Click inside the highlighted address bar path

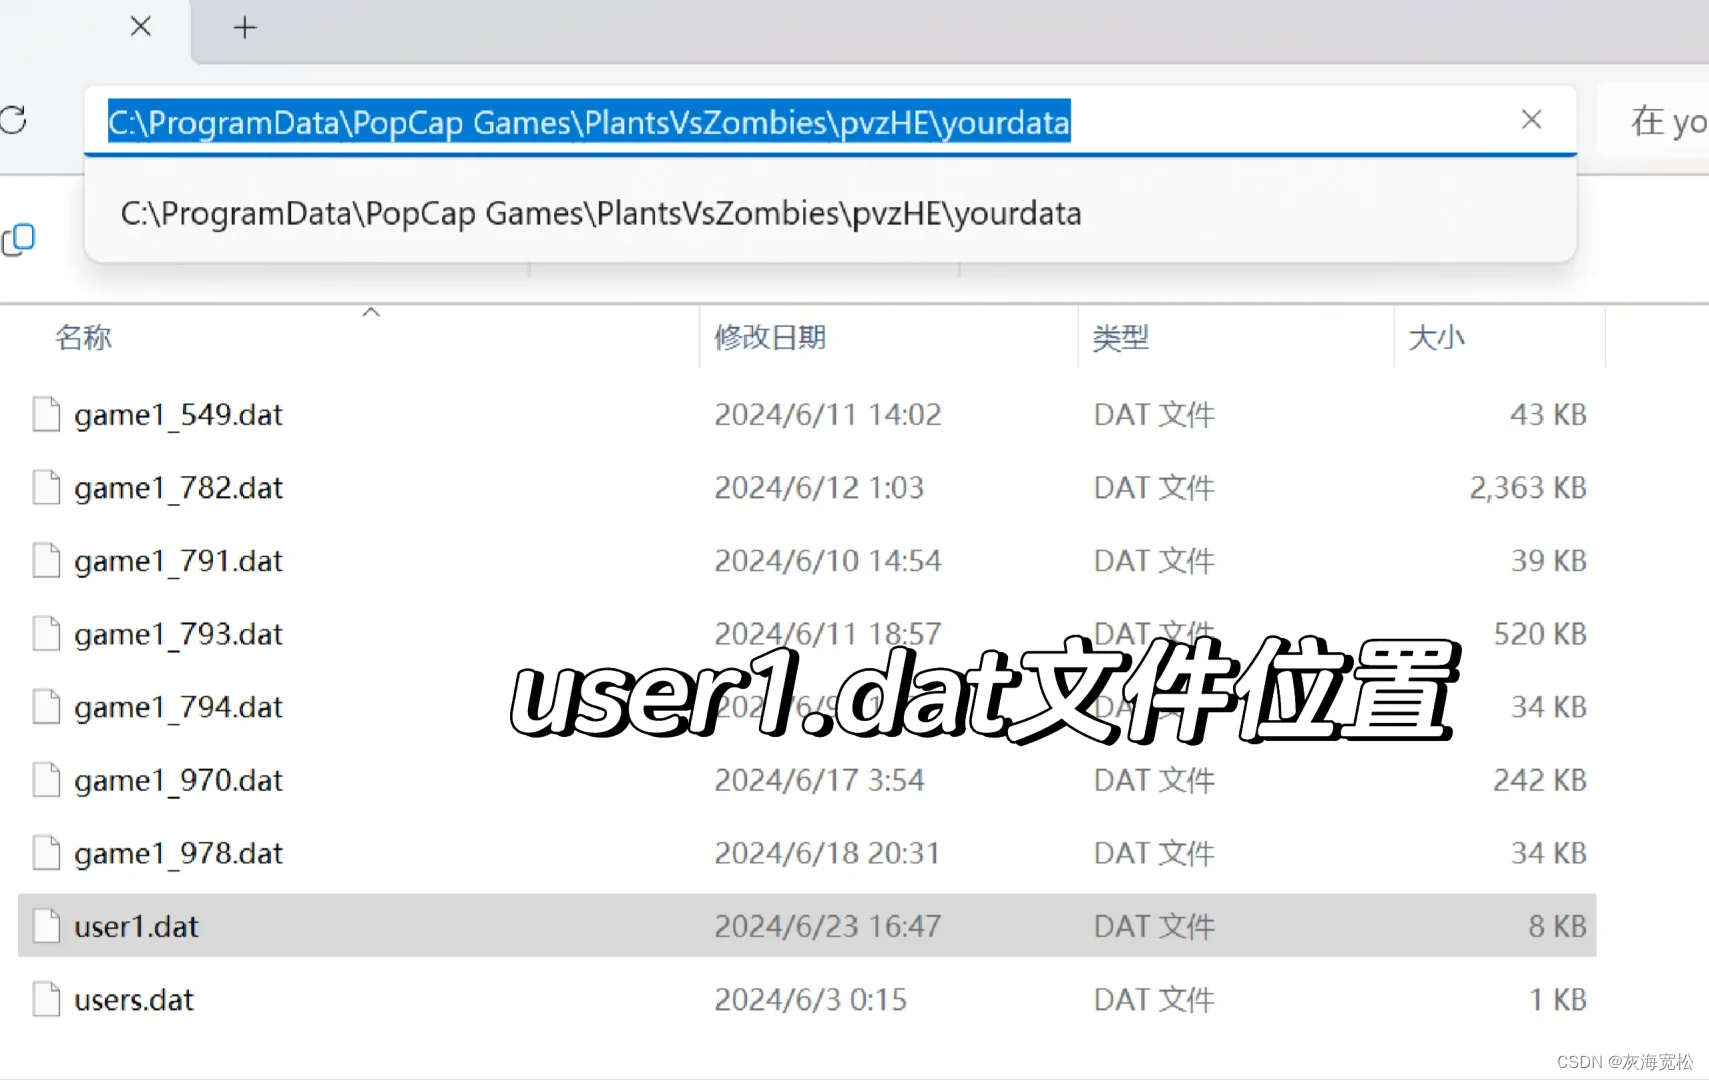coord(589,122)
